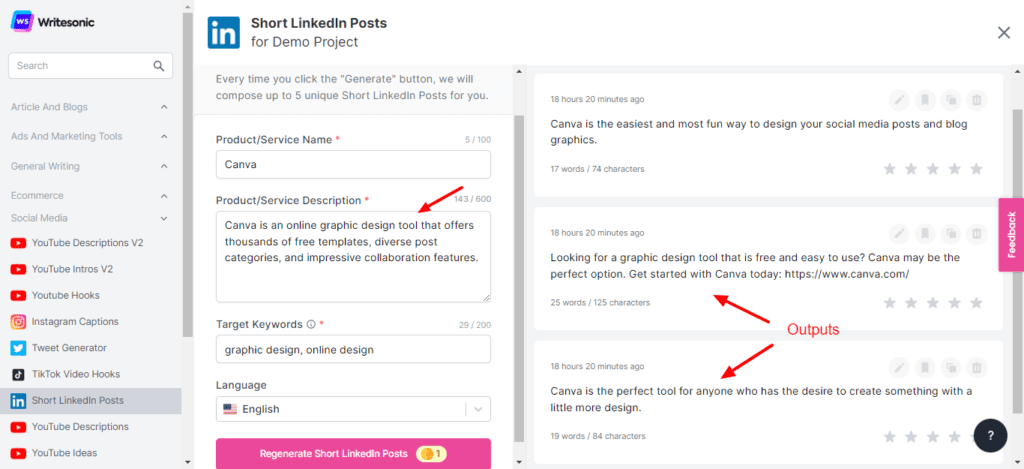Bookmark the 19-word output card
The image size is (1024, 469).
point(925,367)
